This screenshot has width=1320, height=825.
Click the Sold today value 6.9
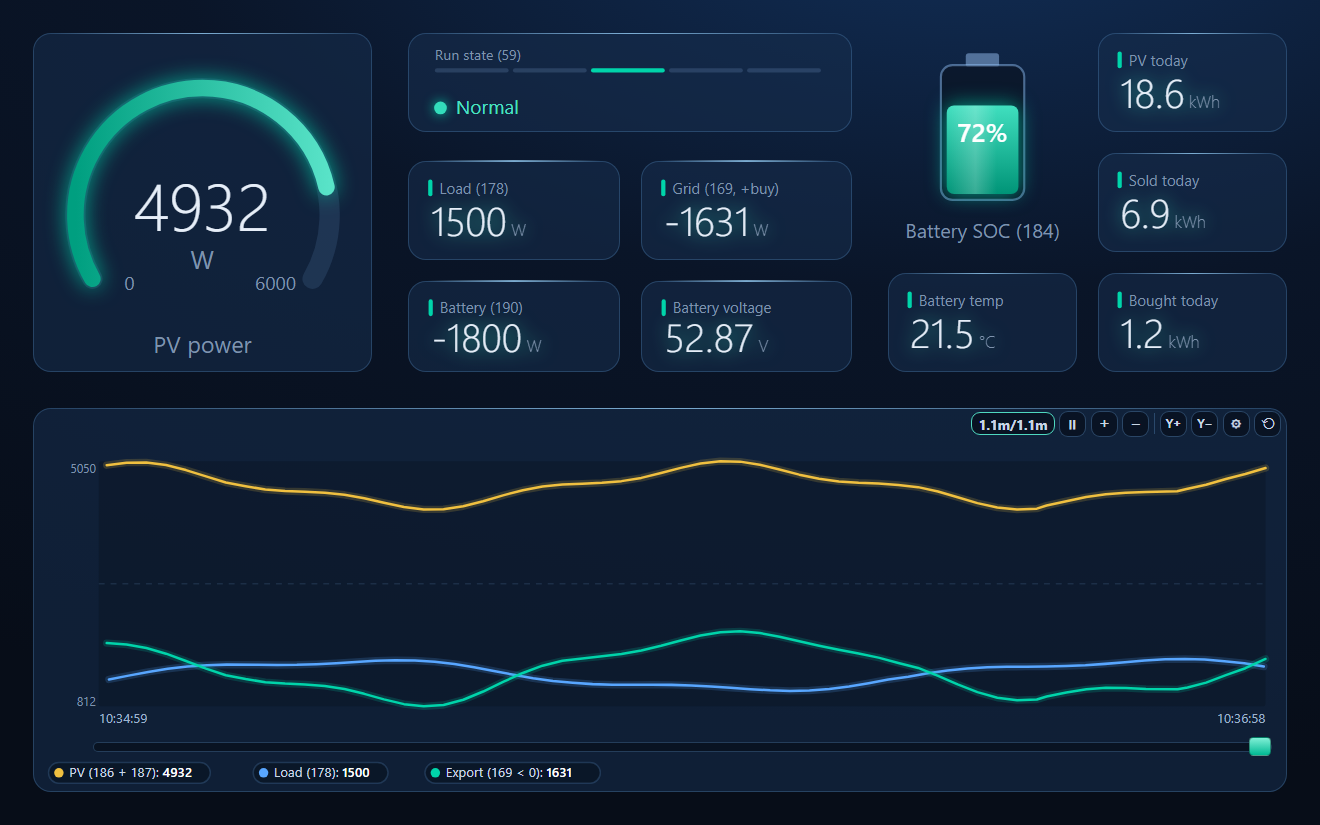click(1145, 215)
